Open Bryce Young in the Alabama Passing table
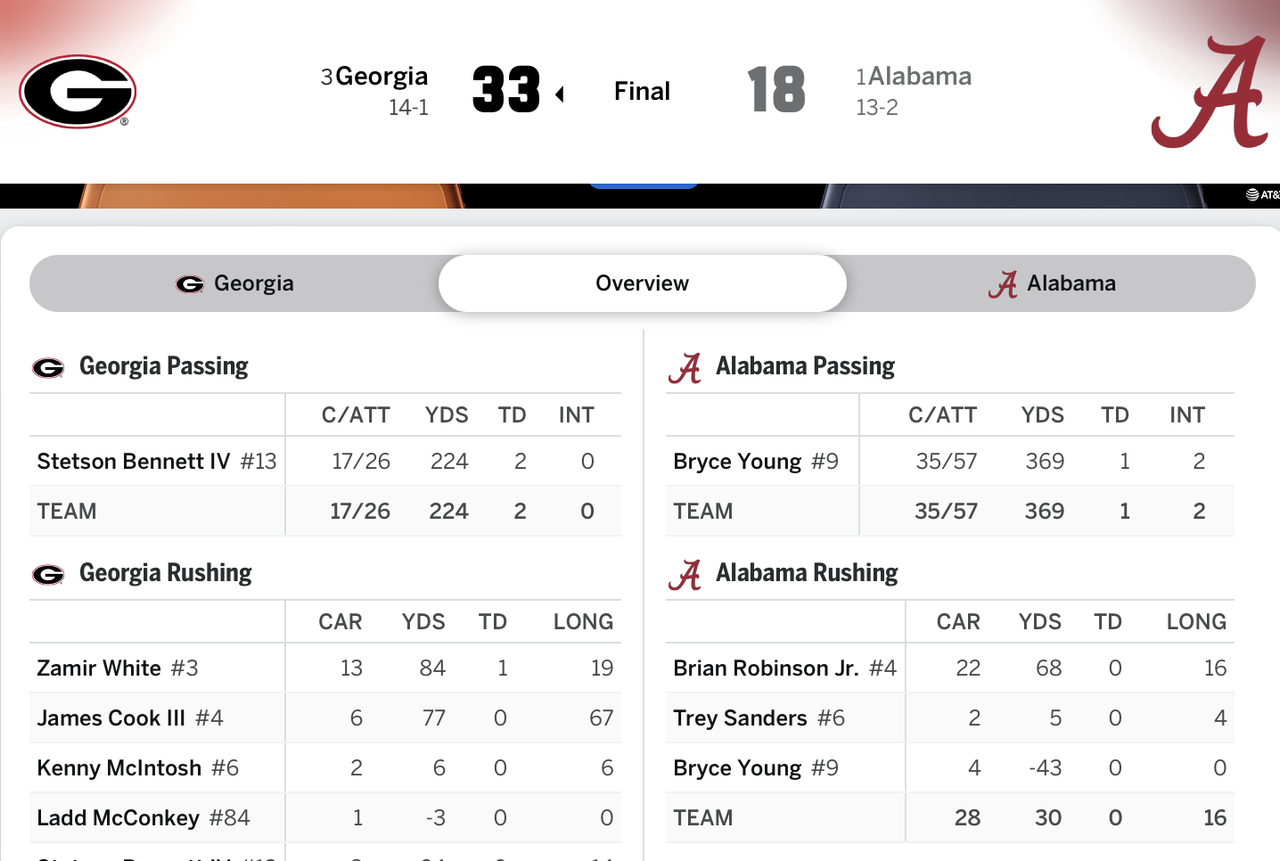1280x861 pixels. pyautogui.click(x=737, y=461)
